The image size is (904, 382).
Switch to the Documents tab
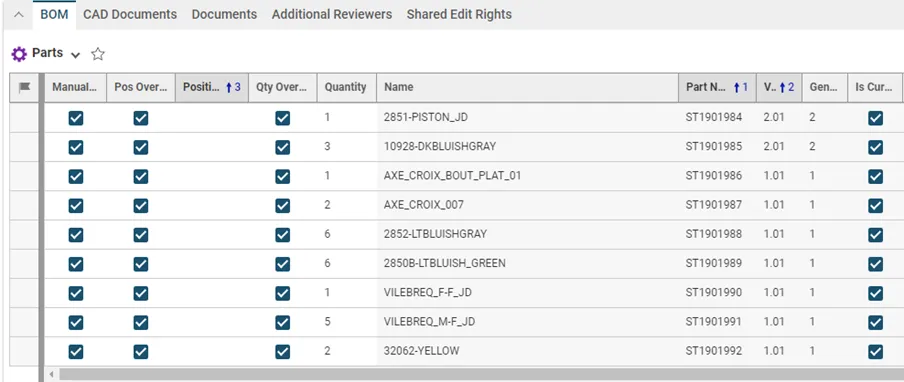(224, 14)
